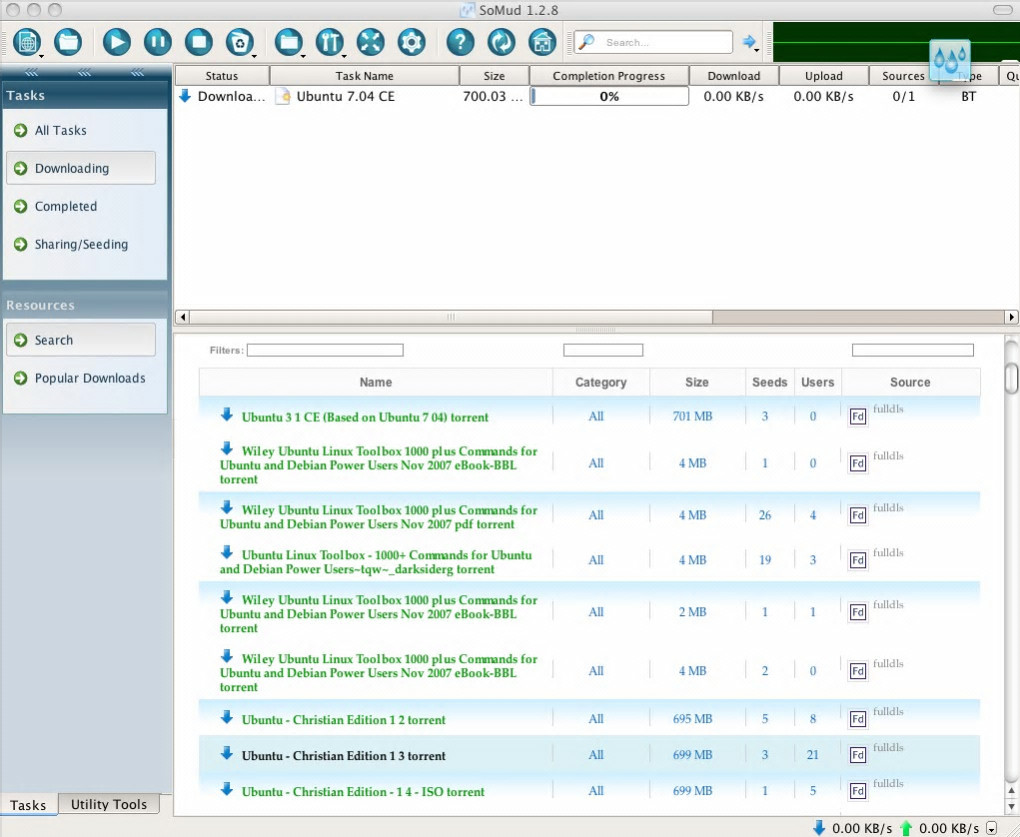Click the Name filter input field

pyautogui.click(x=325, y=350)
